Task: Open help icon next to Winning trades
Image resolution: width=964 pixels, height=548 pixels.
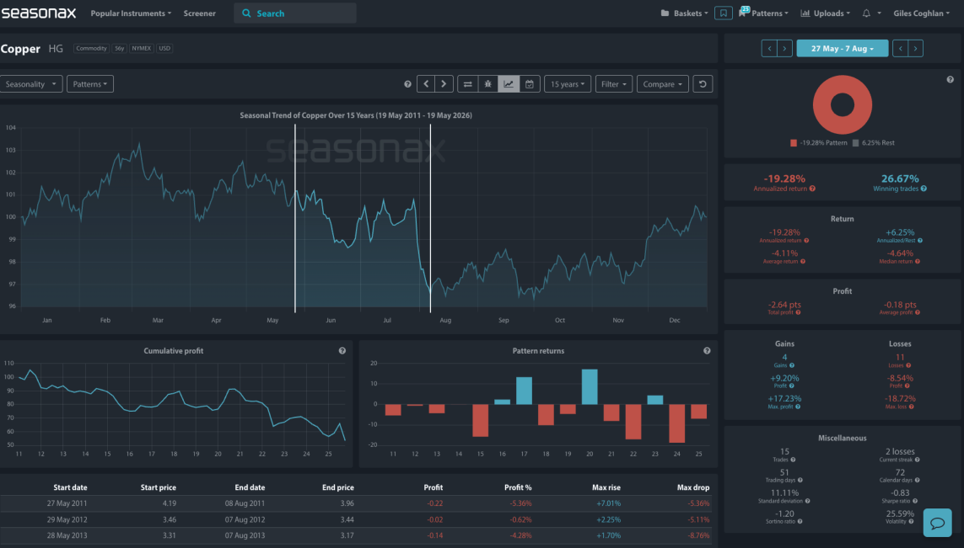Action: coord(924,189)
